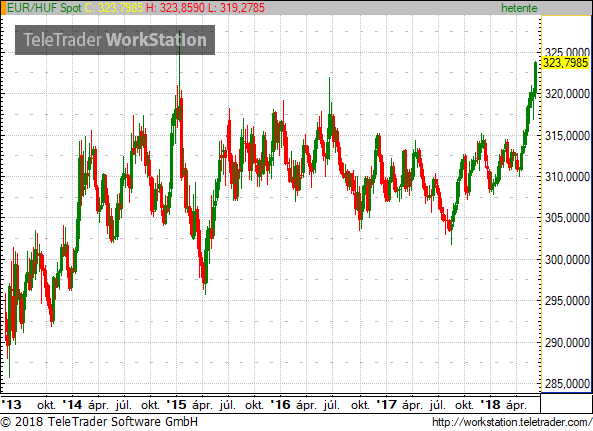Click the '16 year marker on the time axis
This screenshot has width=593, height=431.
click(281, 405)
